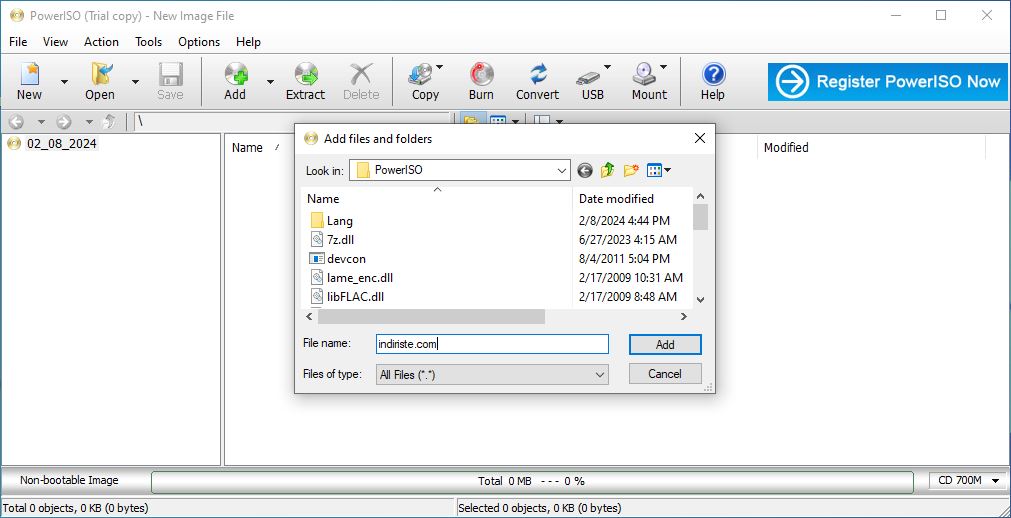Click the dialog Name column header

click(323, 199)
